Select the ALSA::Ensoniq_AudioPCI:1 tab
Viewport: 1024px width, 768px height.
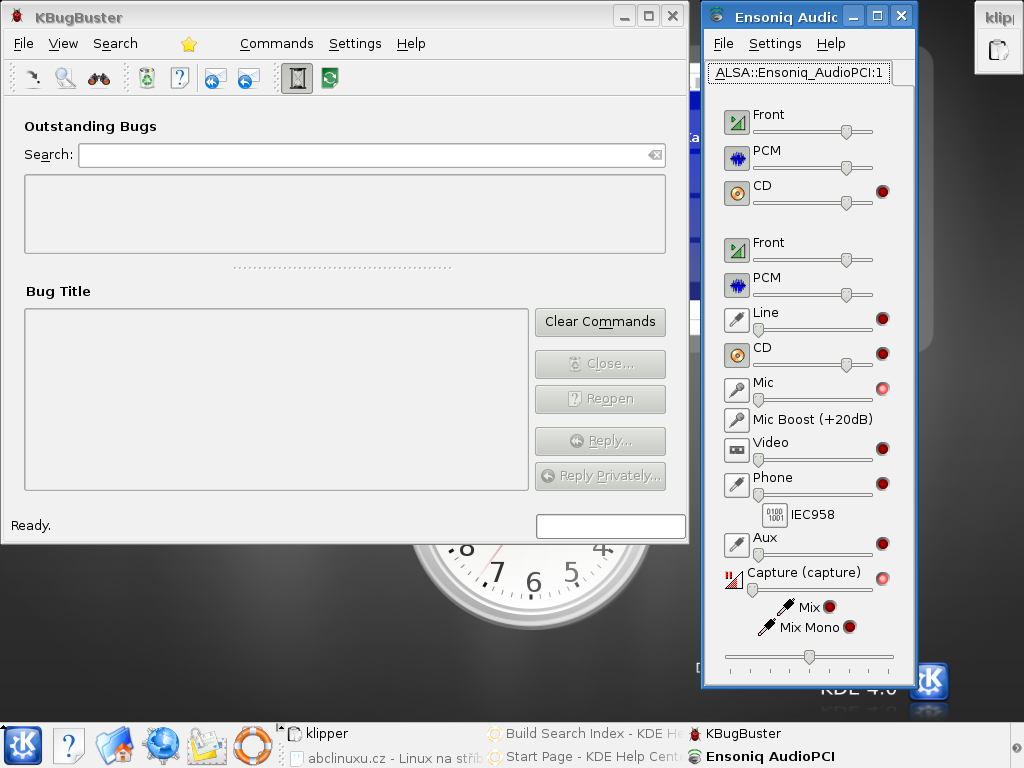pos(799,72)
